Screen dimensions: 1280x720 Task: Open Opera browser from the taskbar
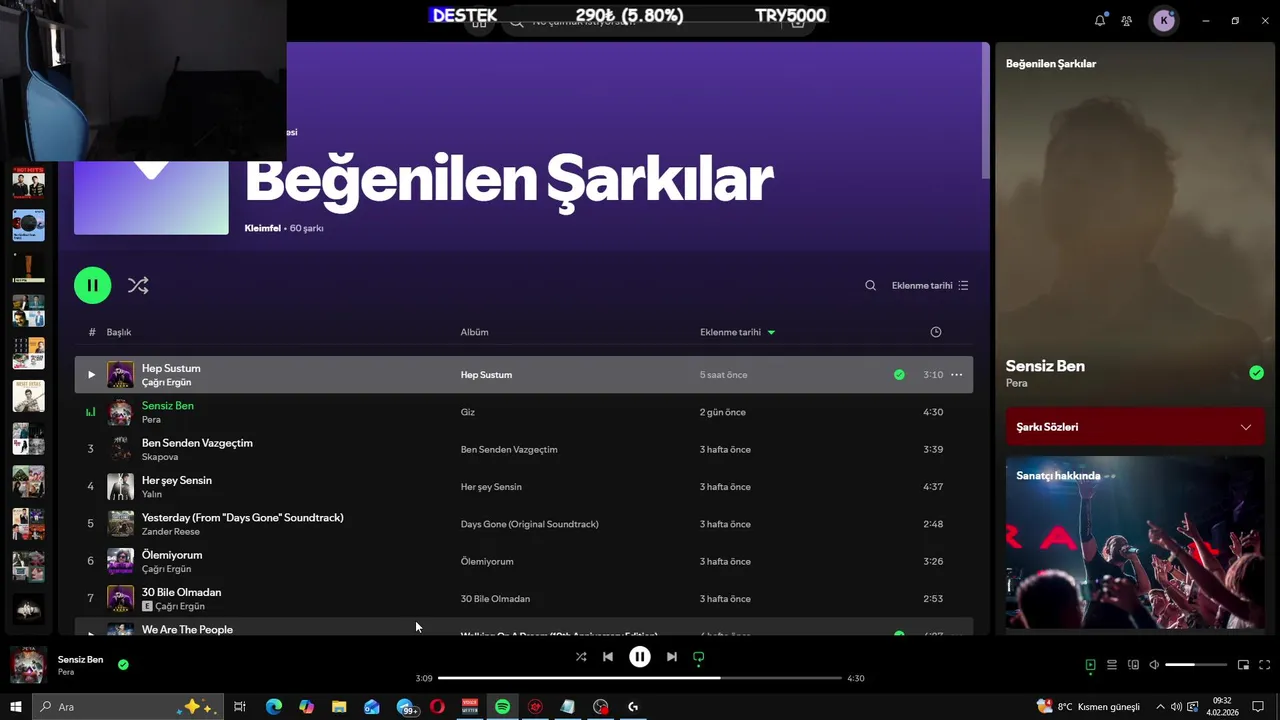point(437,707)
